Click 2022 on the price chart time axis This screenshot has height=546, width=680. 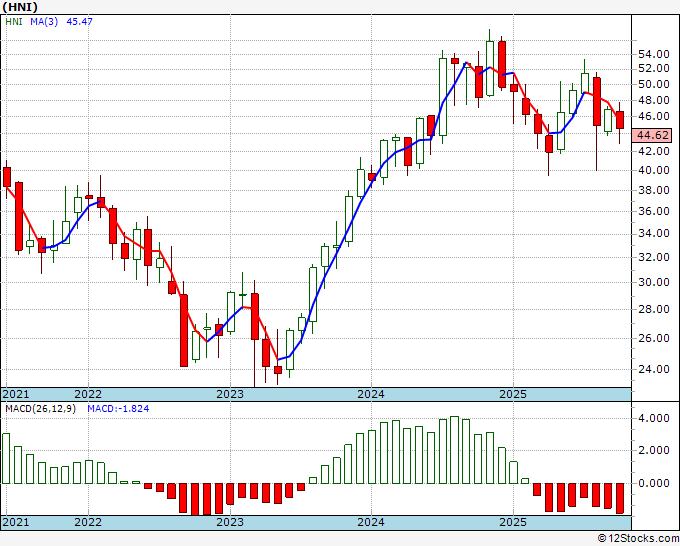(x=88, y=394)
